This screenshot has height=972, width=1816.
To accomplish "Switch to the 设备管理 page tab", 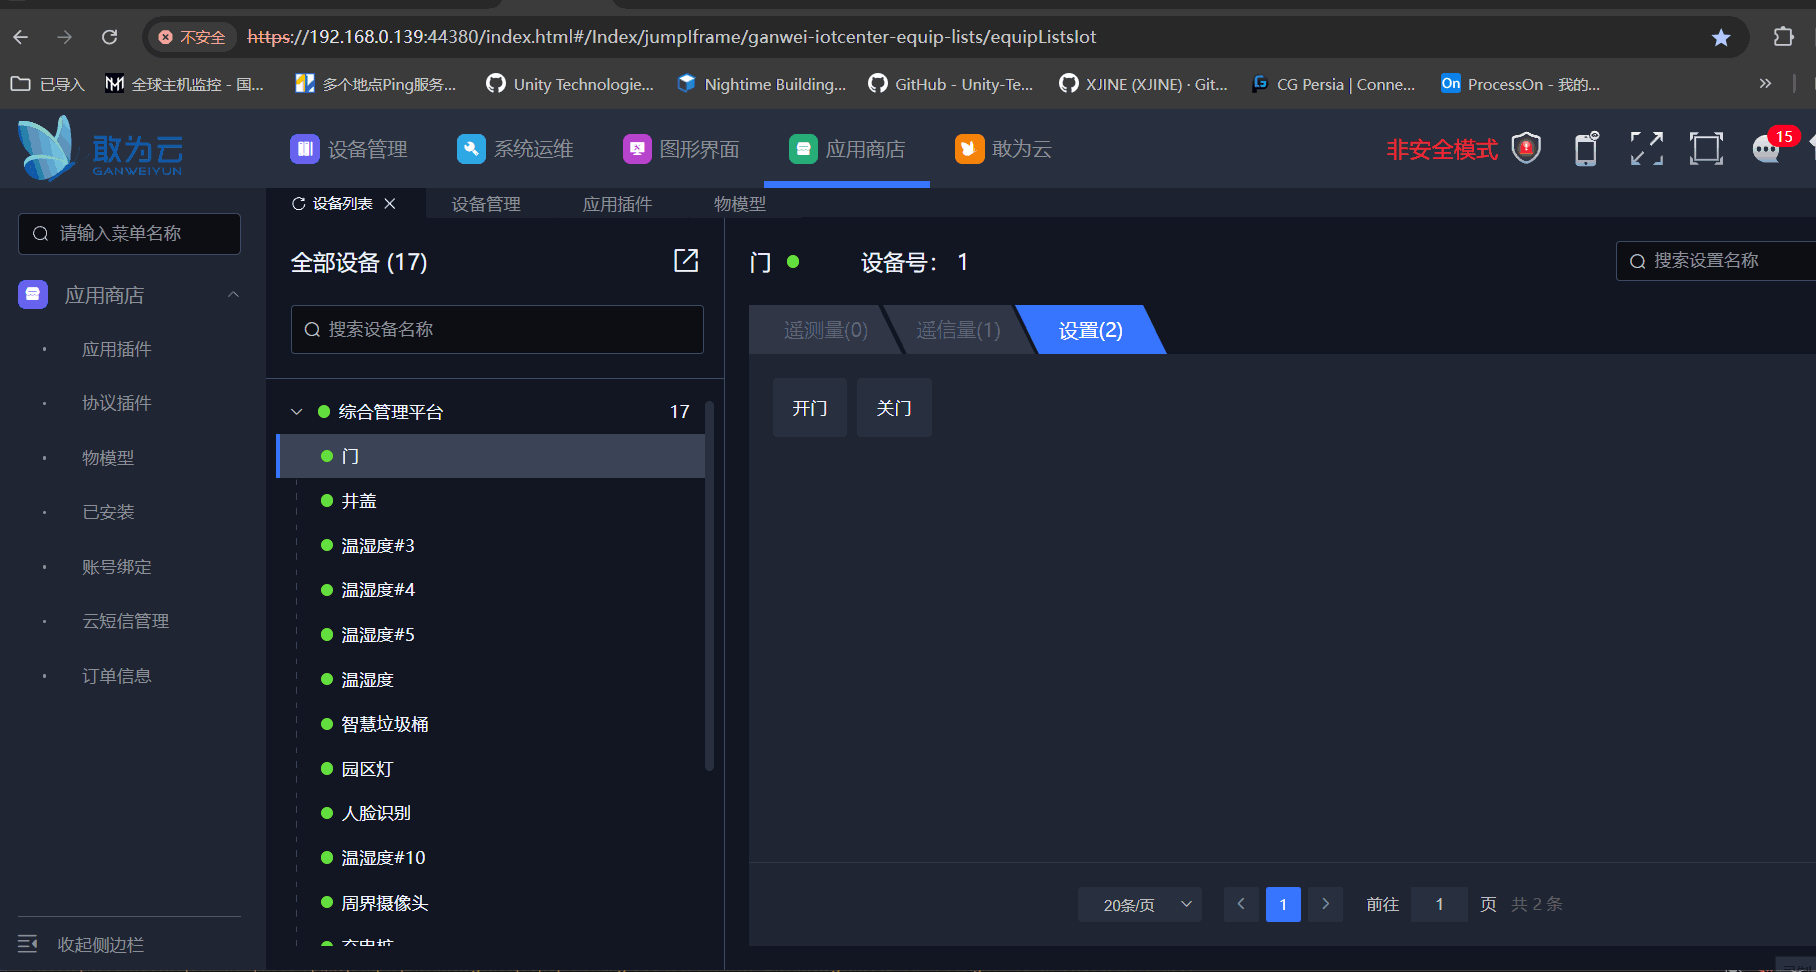I will [x=486, y=204].
